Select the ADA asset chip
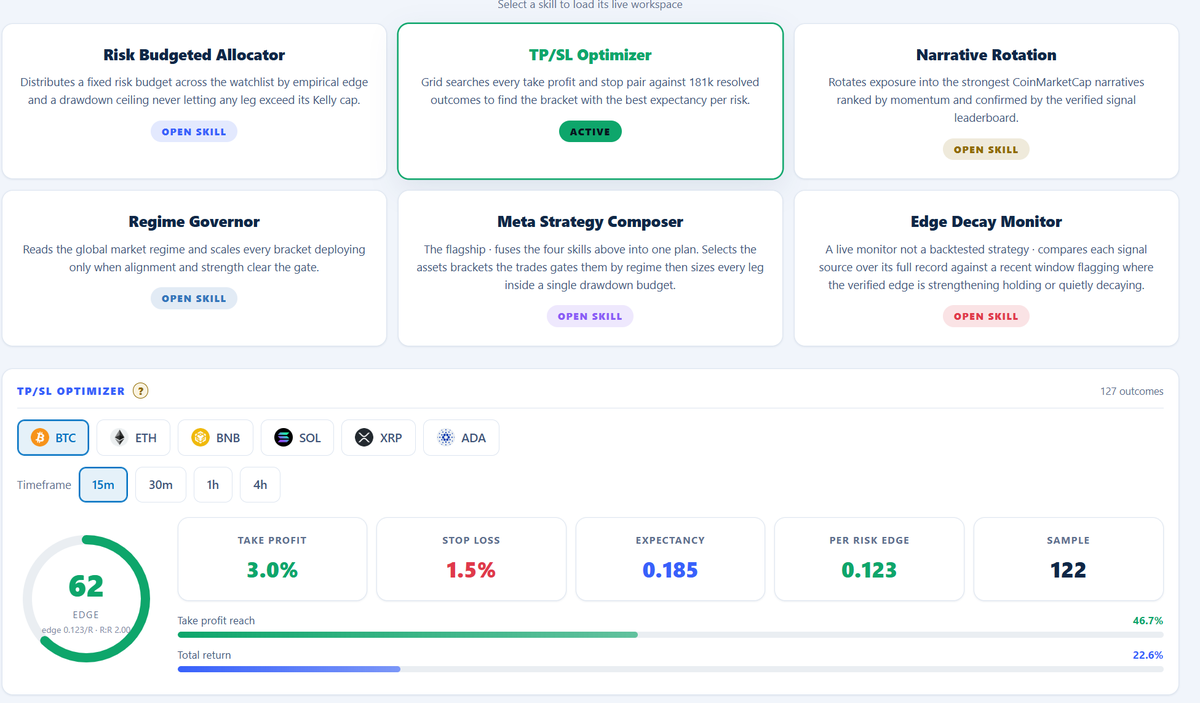Image resolution: width=1200 pixels, height=703 pixels. tap(461, 438)
